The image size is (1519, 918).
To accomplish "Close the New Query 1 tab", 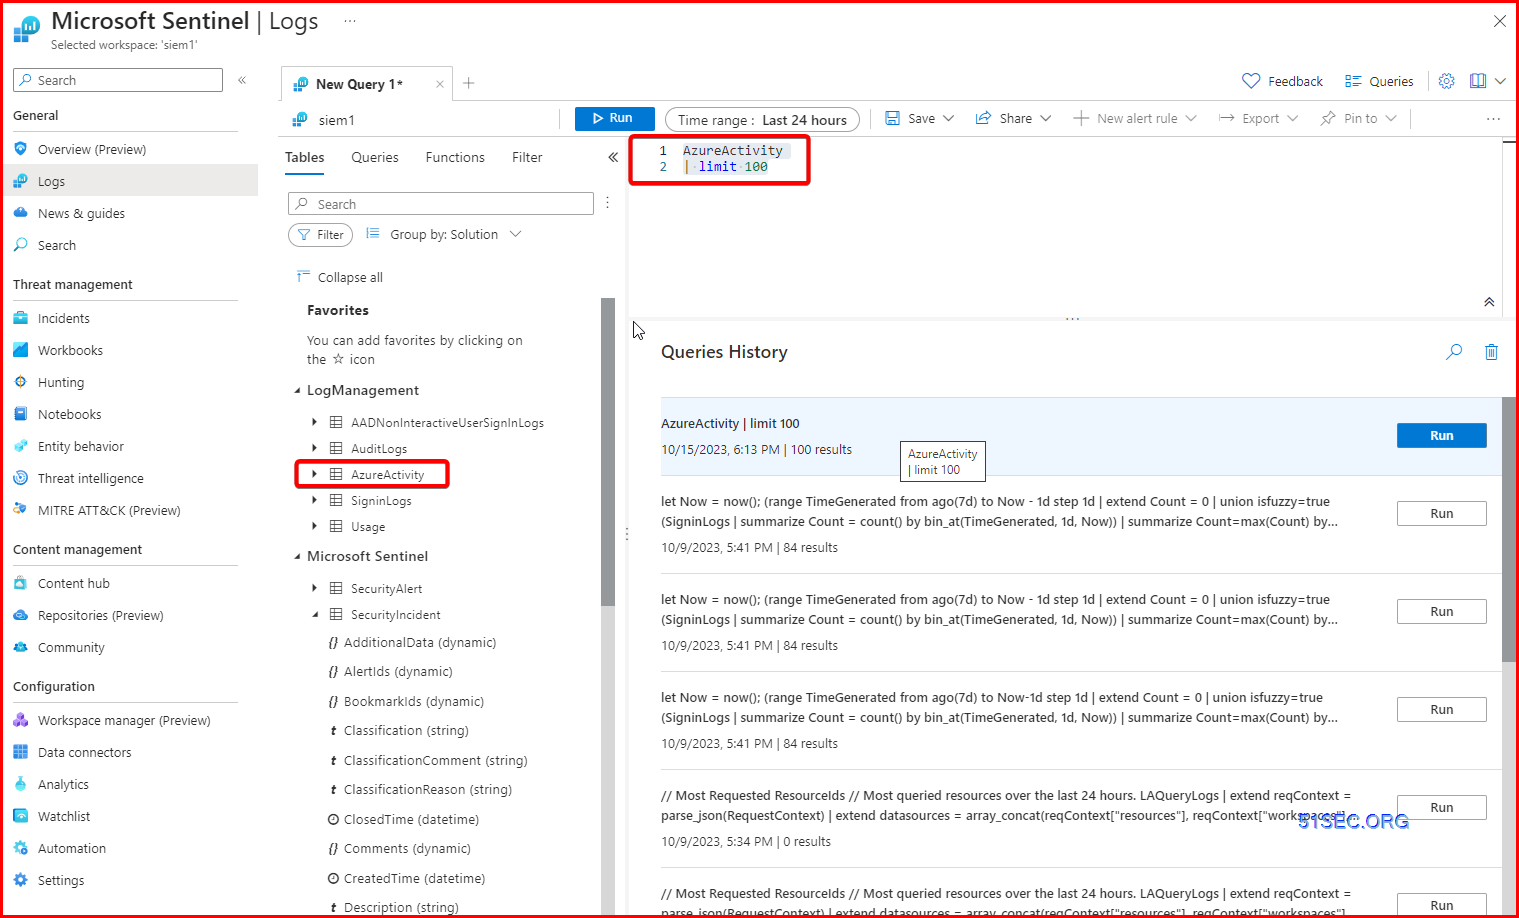I will point(439,84).
